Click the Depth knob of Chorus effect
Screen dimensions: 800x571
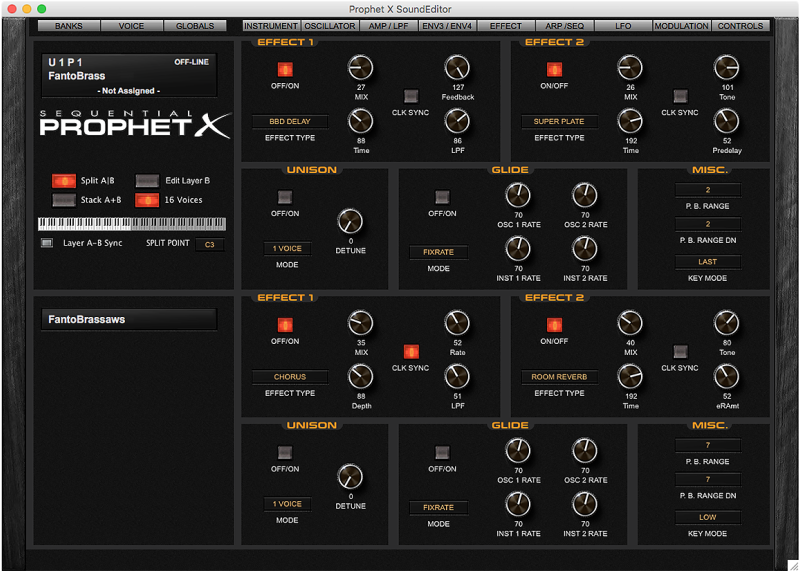point(360,376)
